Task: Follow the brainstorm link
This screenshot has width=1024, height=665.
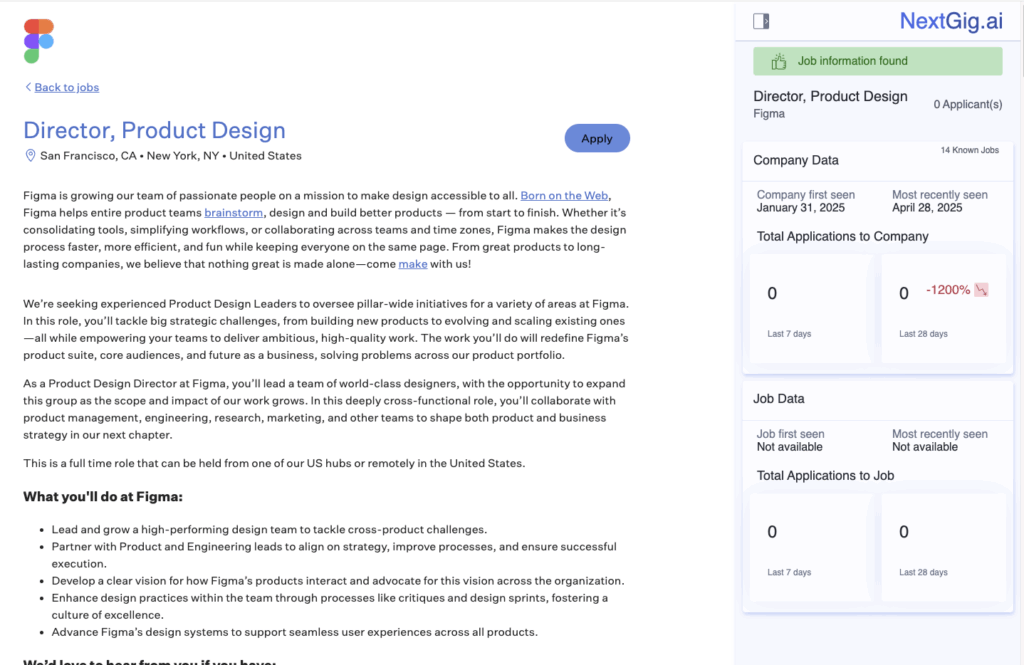Action: coord(234,212)
